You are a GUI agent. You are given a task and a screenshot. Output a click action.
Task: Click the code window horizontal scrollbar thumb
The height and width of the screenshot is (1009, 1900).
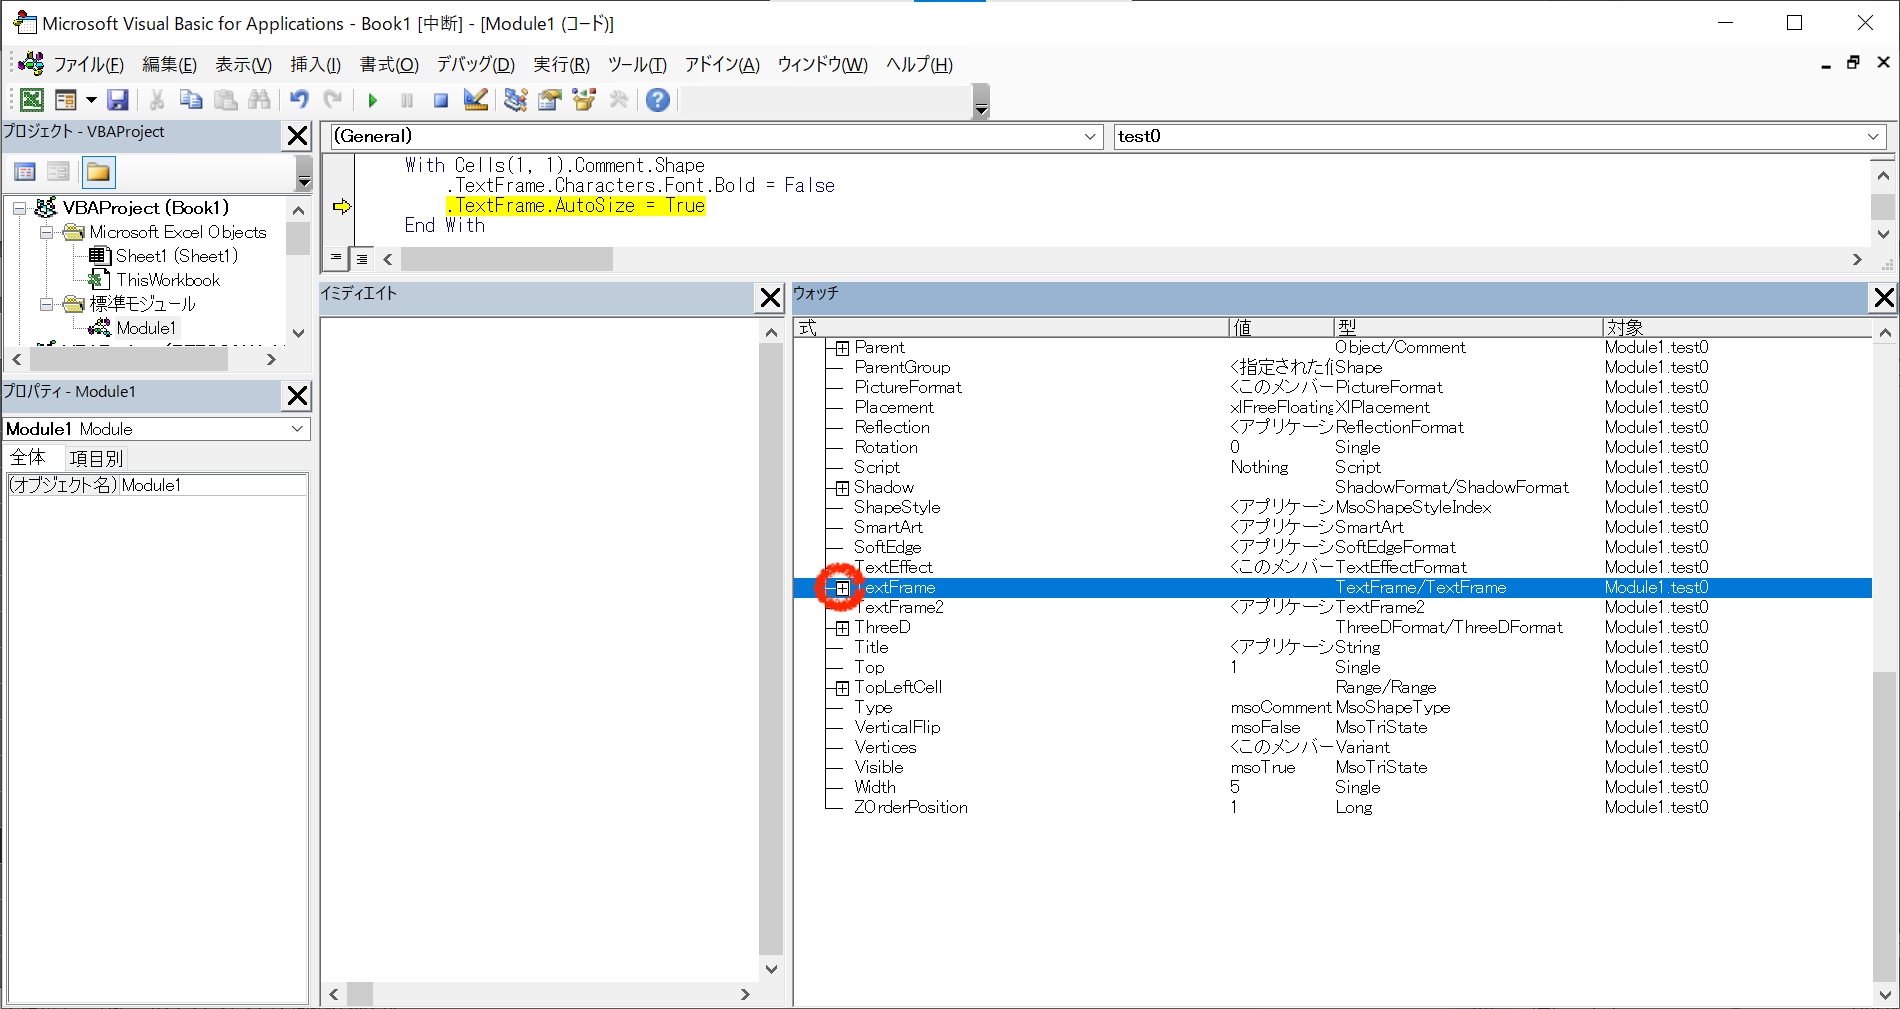pos(507,259)
